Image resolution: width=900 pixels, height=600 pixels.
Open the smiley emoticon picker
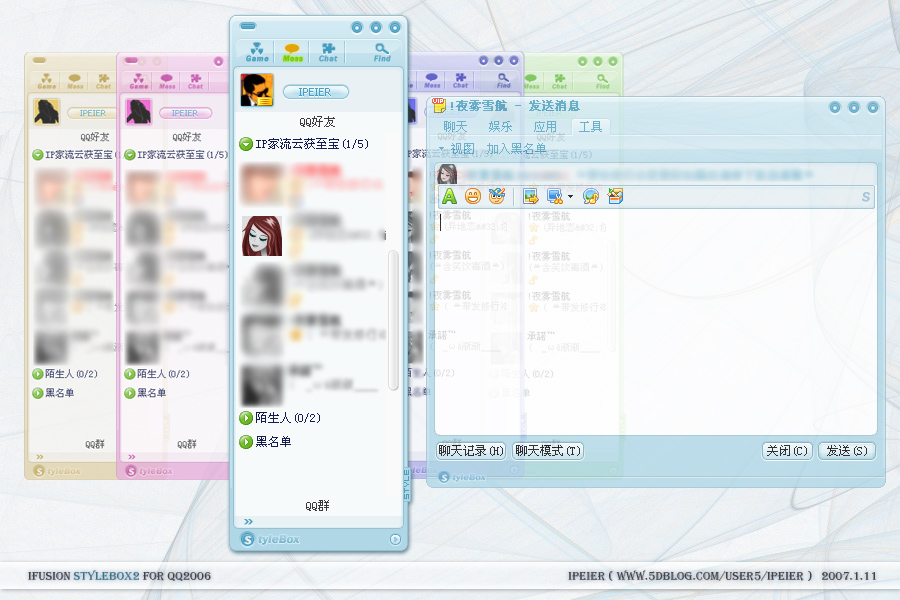point(473,196)
